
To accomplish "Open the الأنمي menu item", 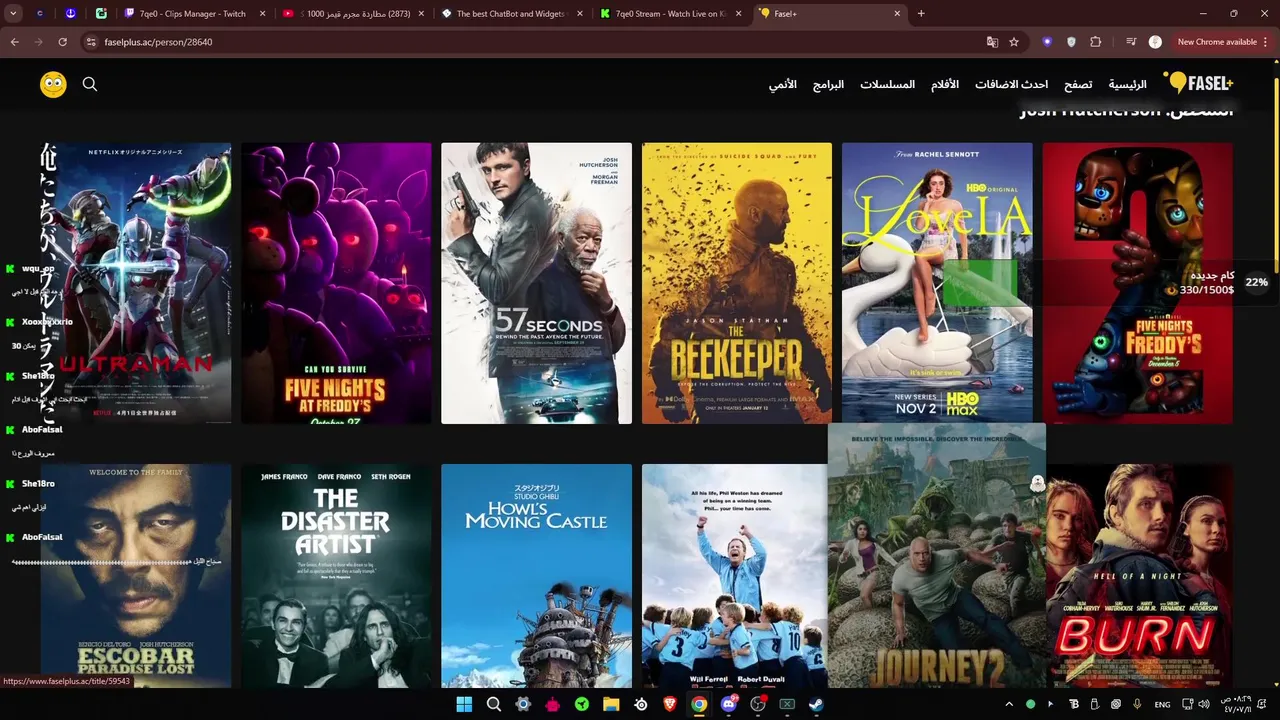I will point(783,85).
